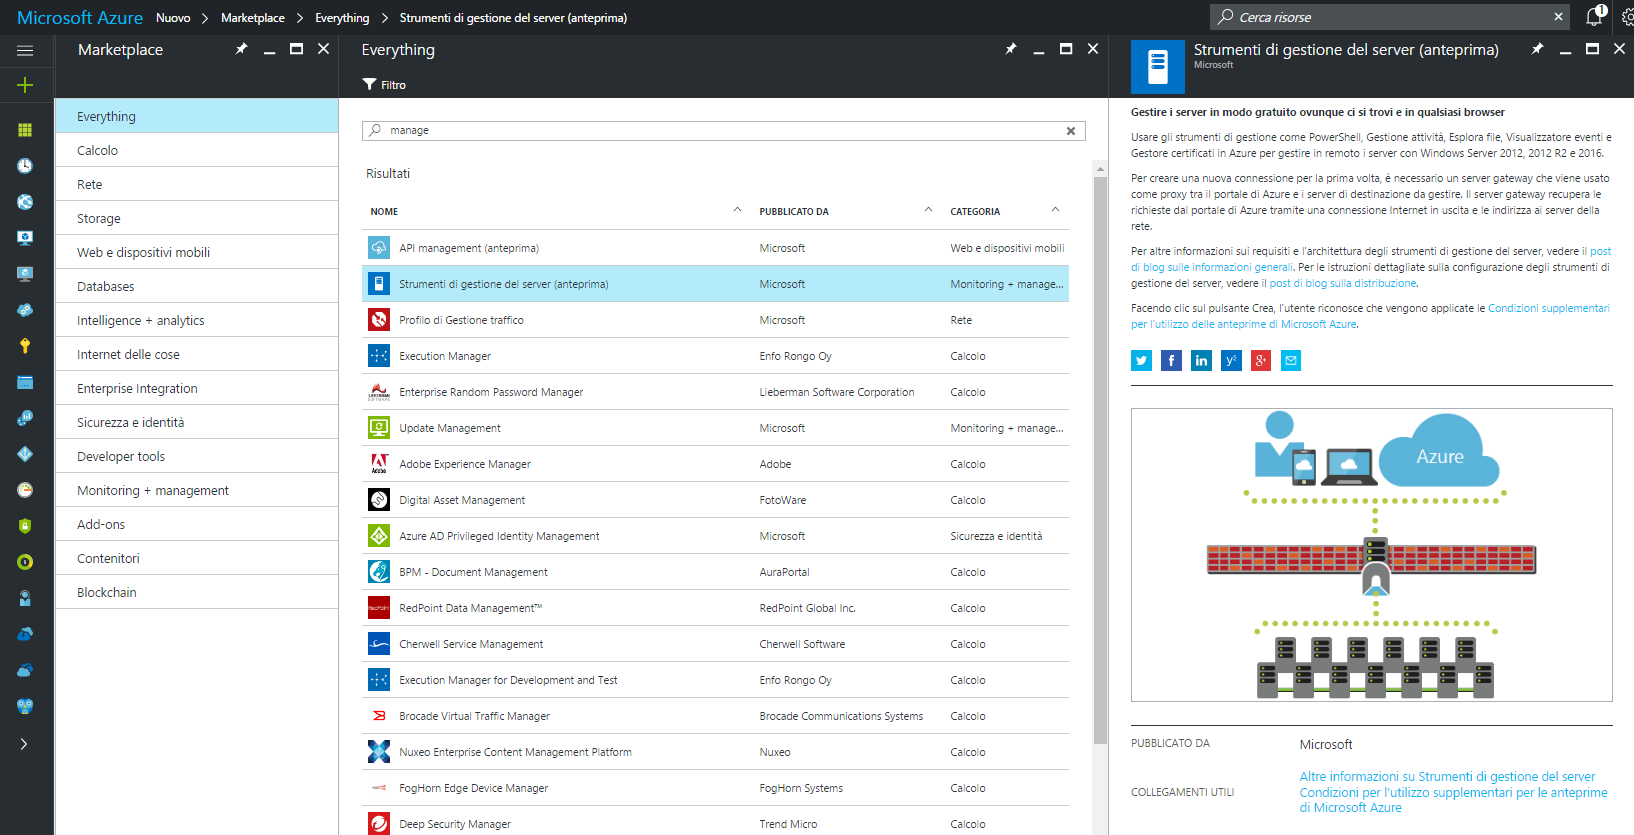1634x835 pixels.
Task: Click the Cerca risorse search field
Action: 1388,17
